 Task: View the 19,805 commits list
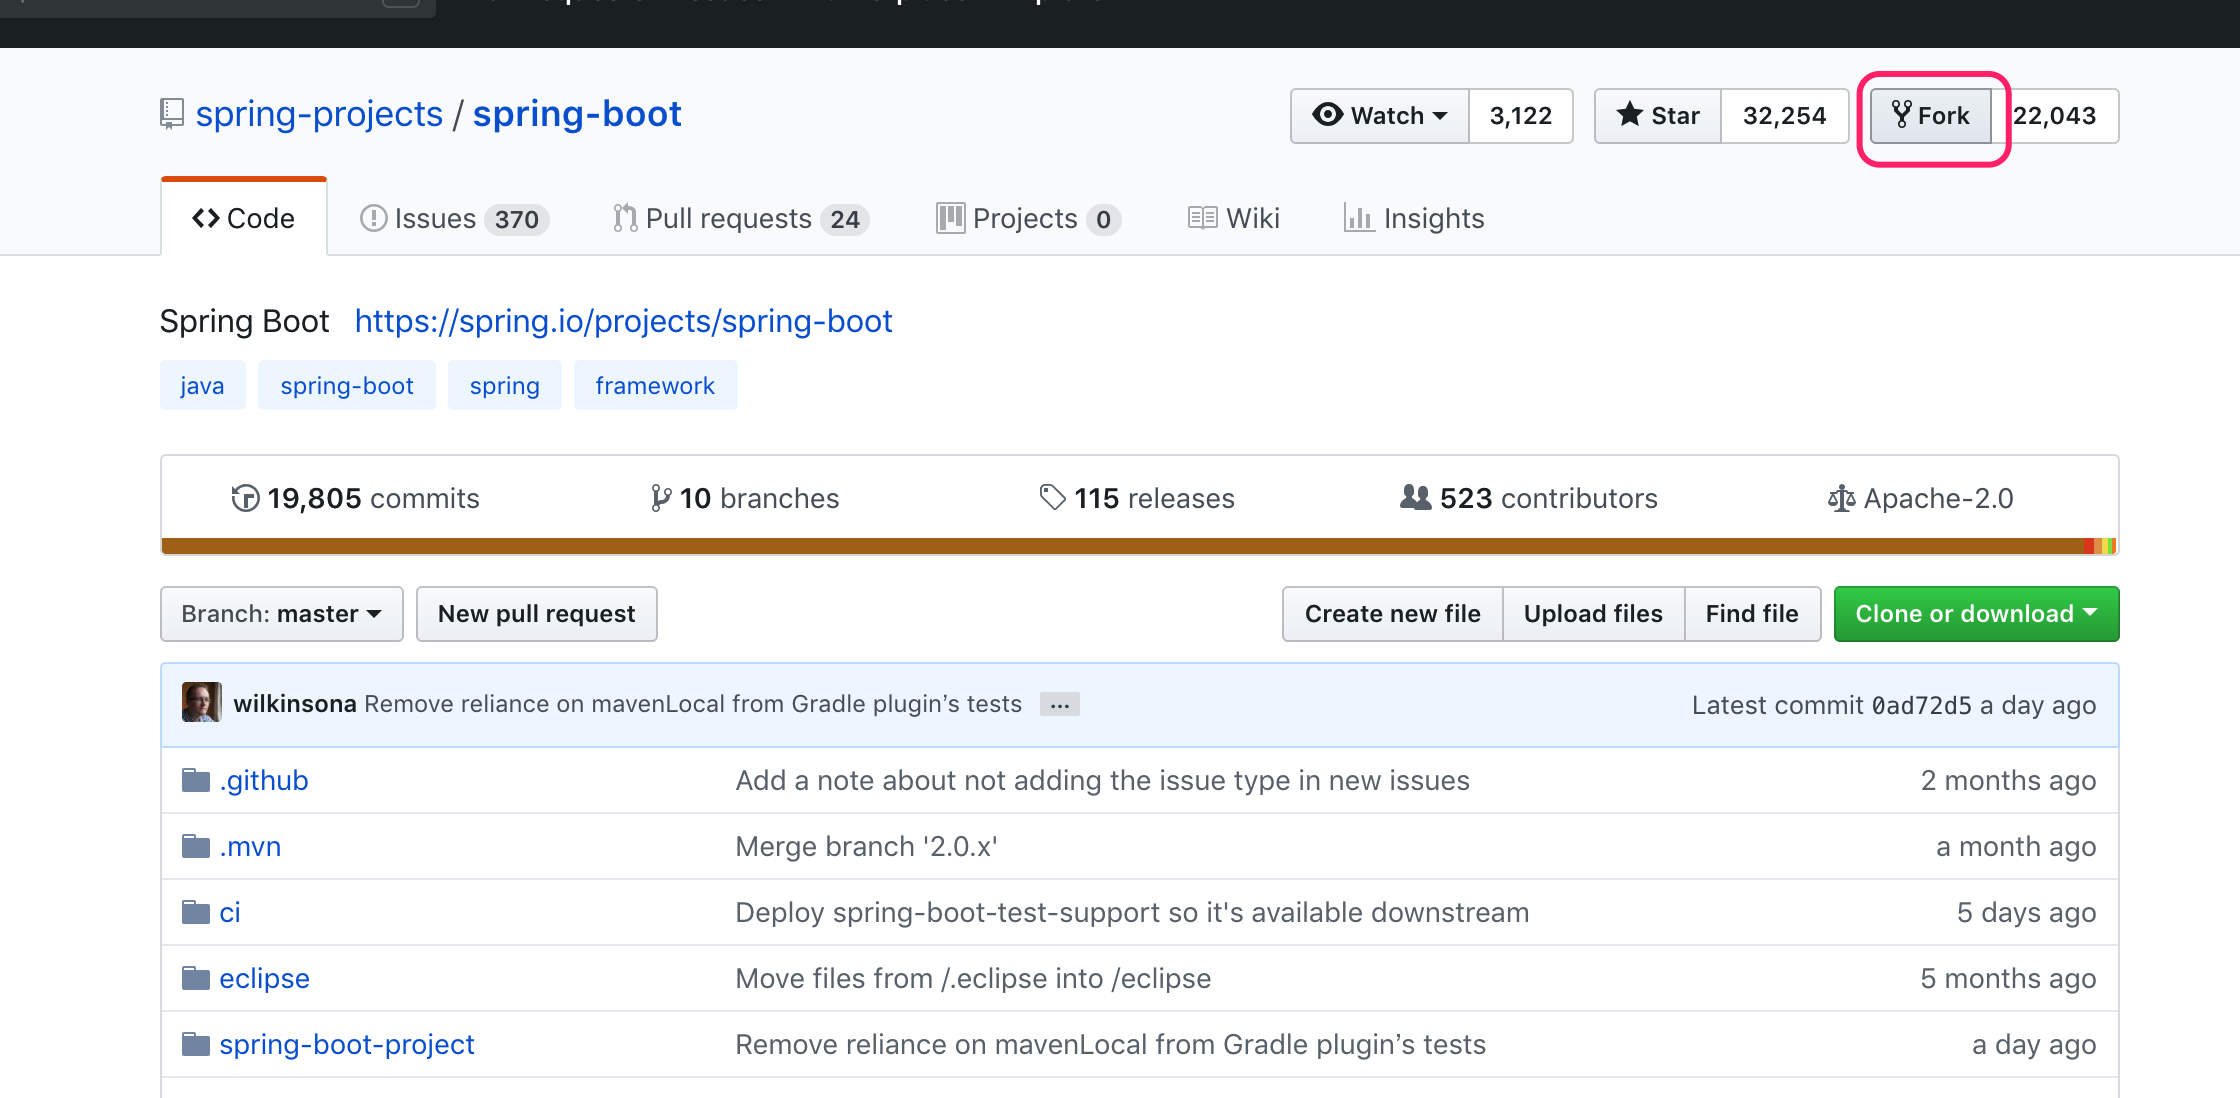(x=355, y=498)
